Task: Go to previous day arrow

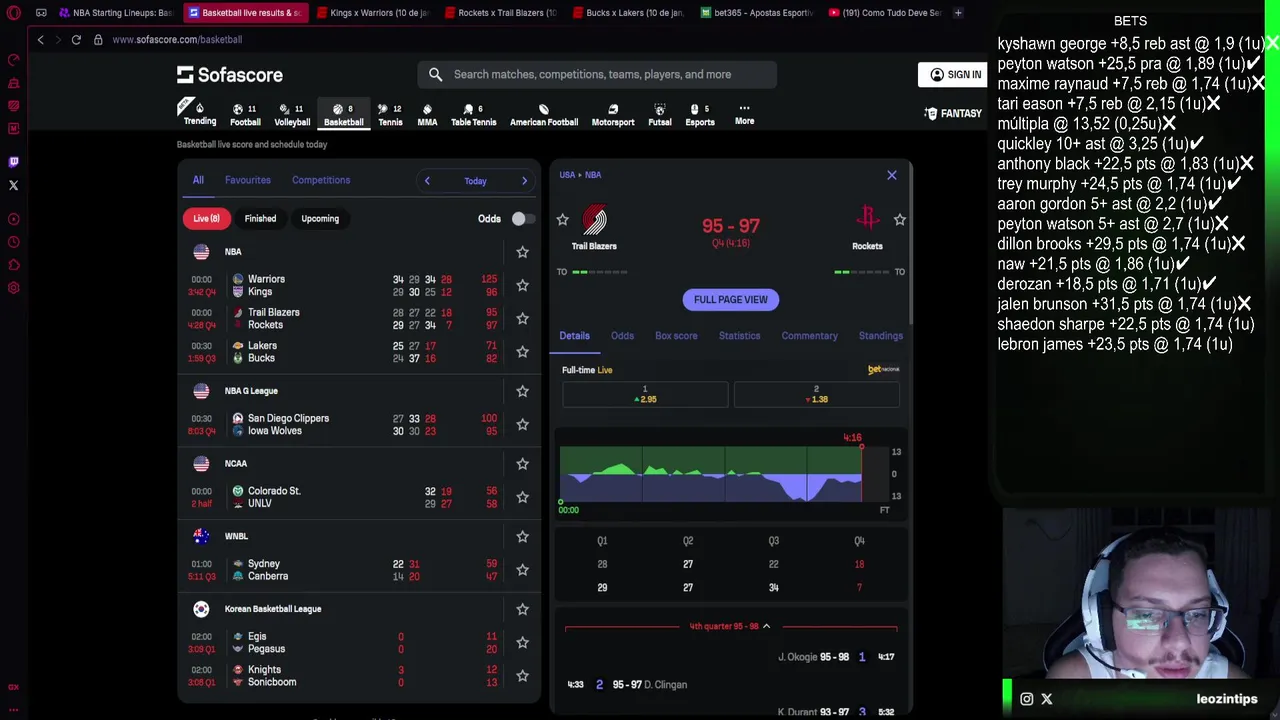Action: [427, 181]
